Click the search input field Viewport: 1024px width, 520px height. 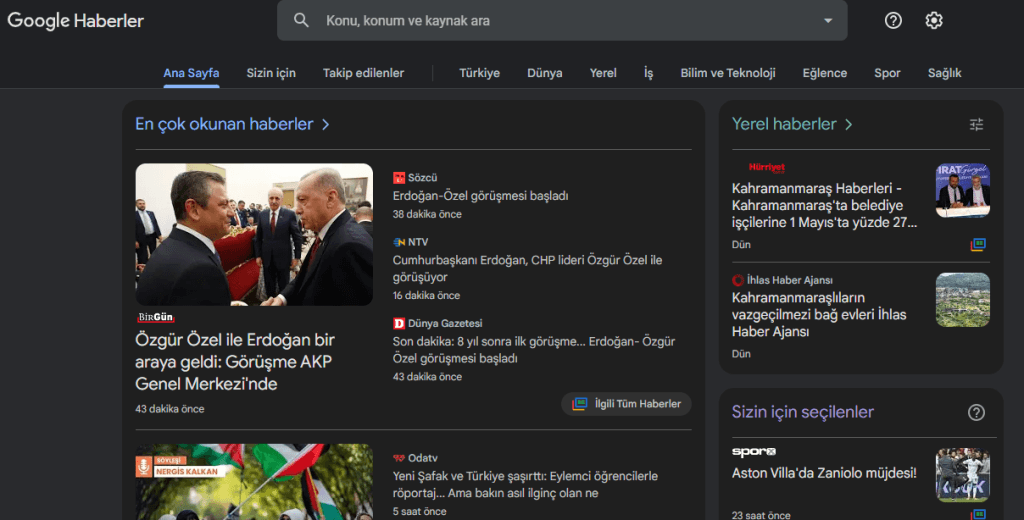[x=562, y=20]
